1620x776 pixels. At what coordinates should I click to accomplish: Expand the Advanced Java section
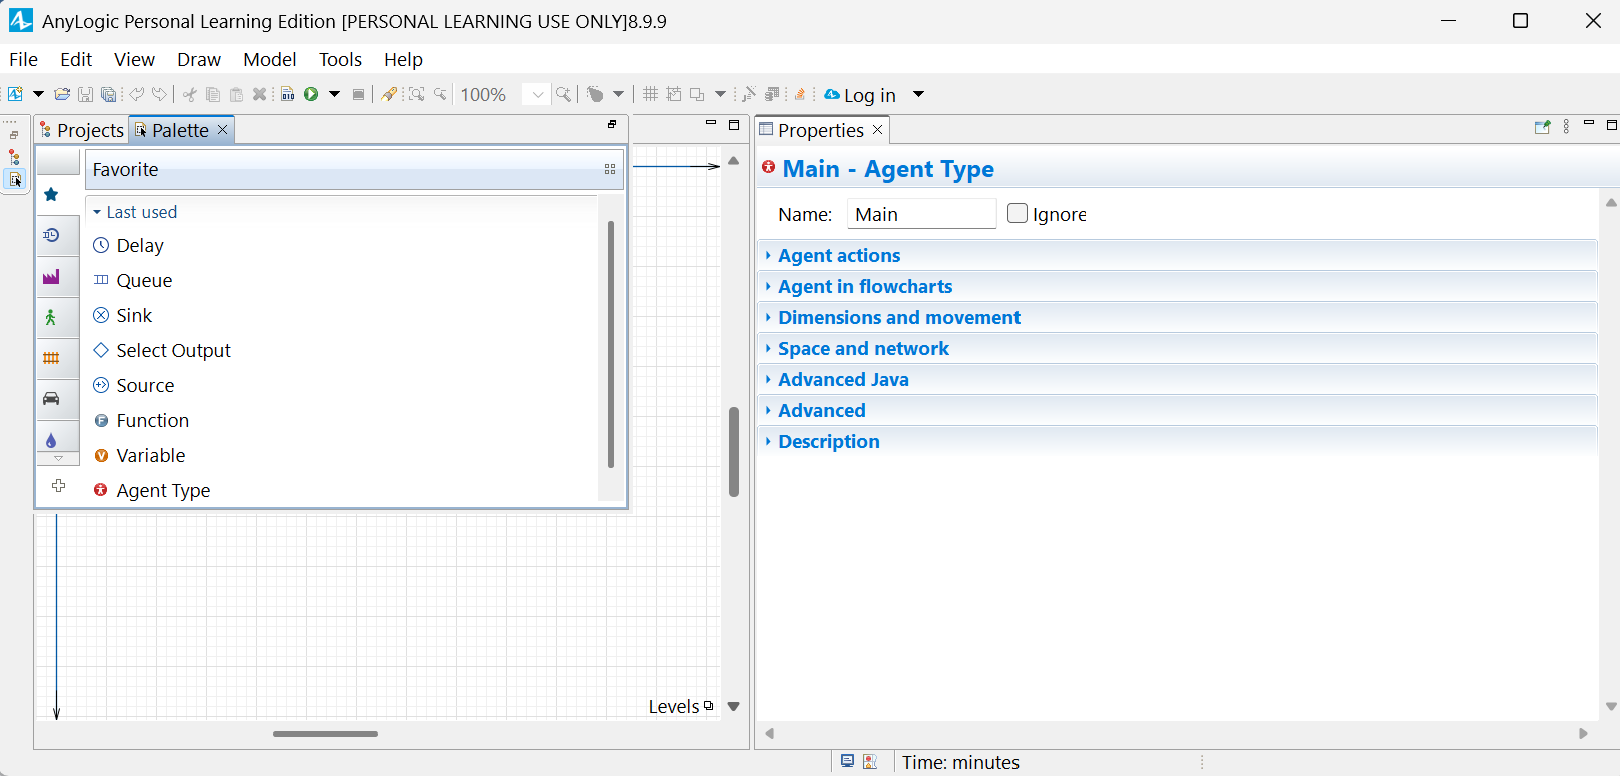coord(1177,380)
